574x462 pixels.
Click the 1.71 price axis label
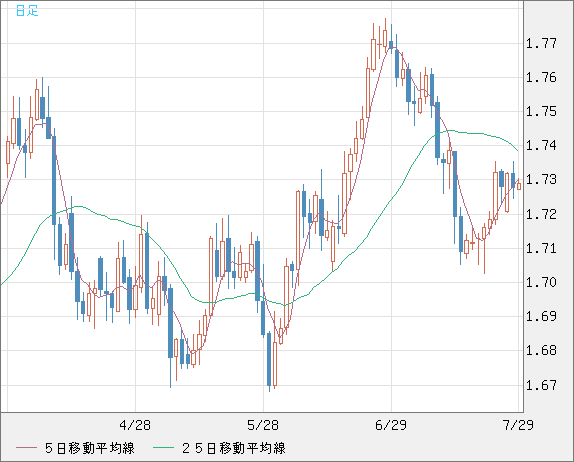click(x=541, y=249)
